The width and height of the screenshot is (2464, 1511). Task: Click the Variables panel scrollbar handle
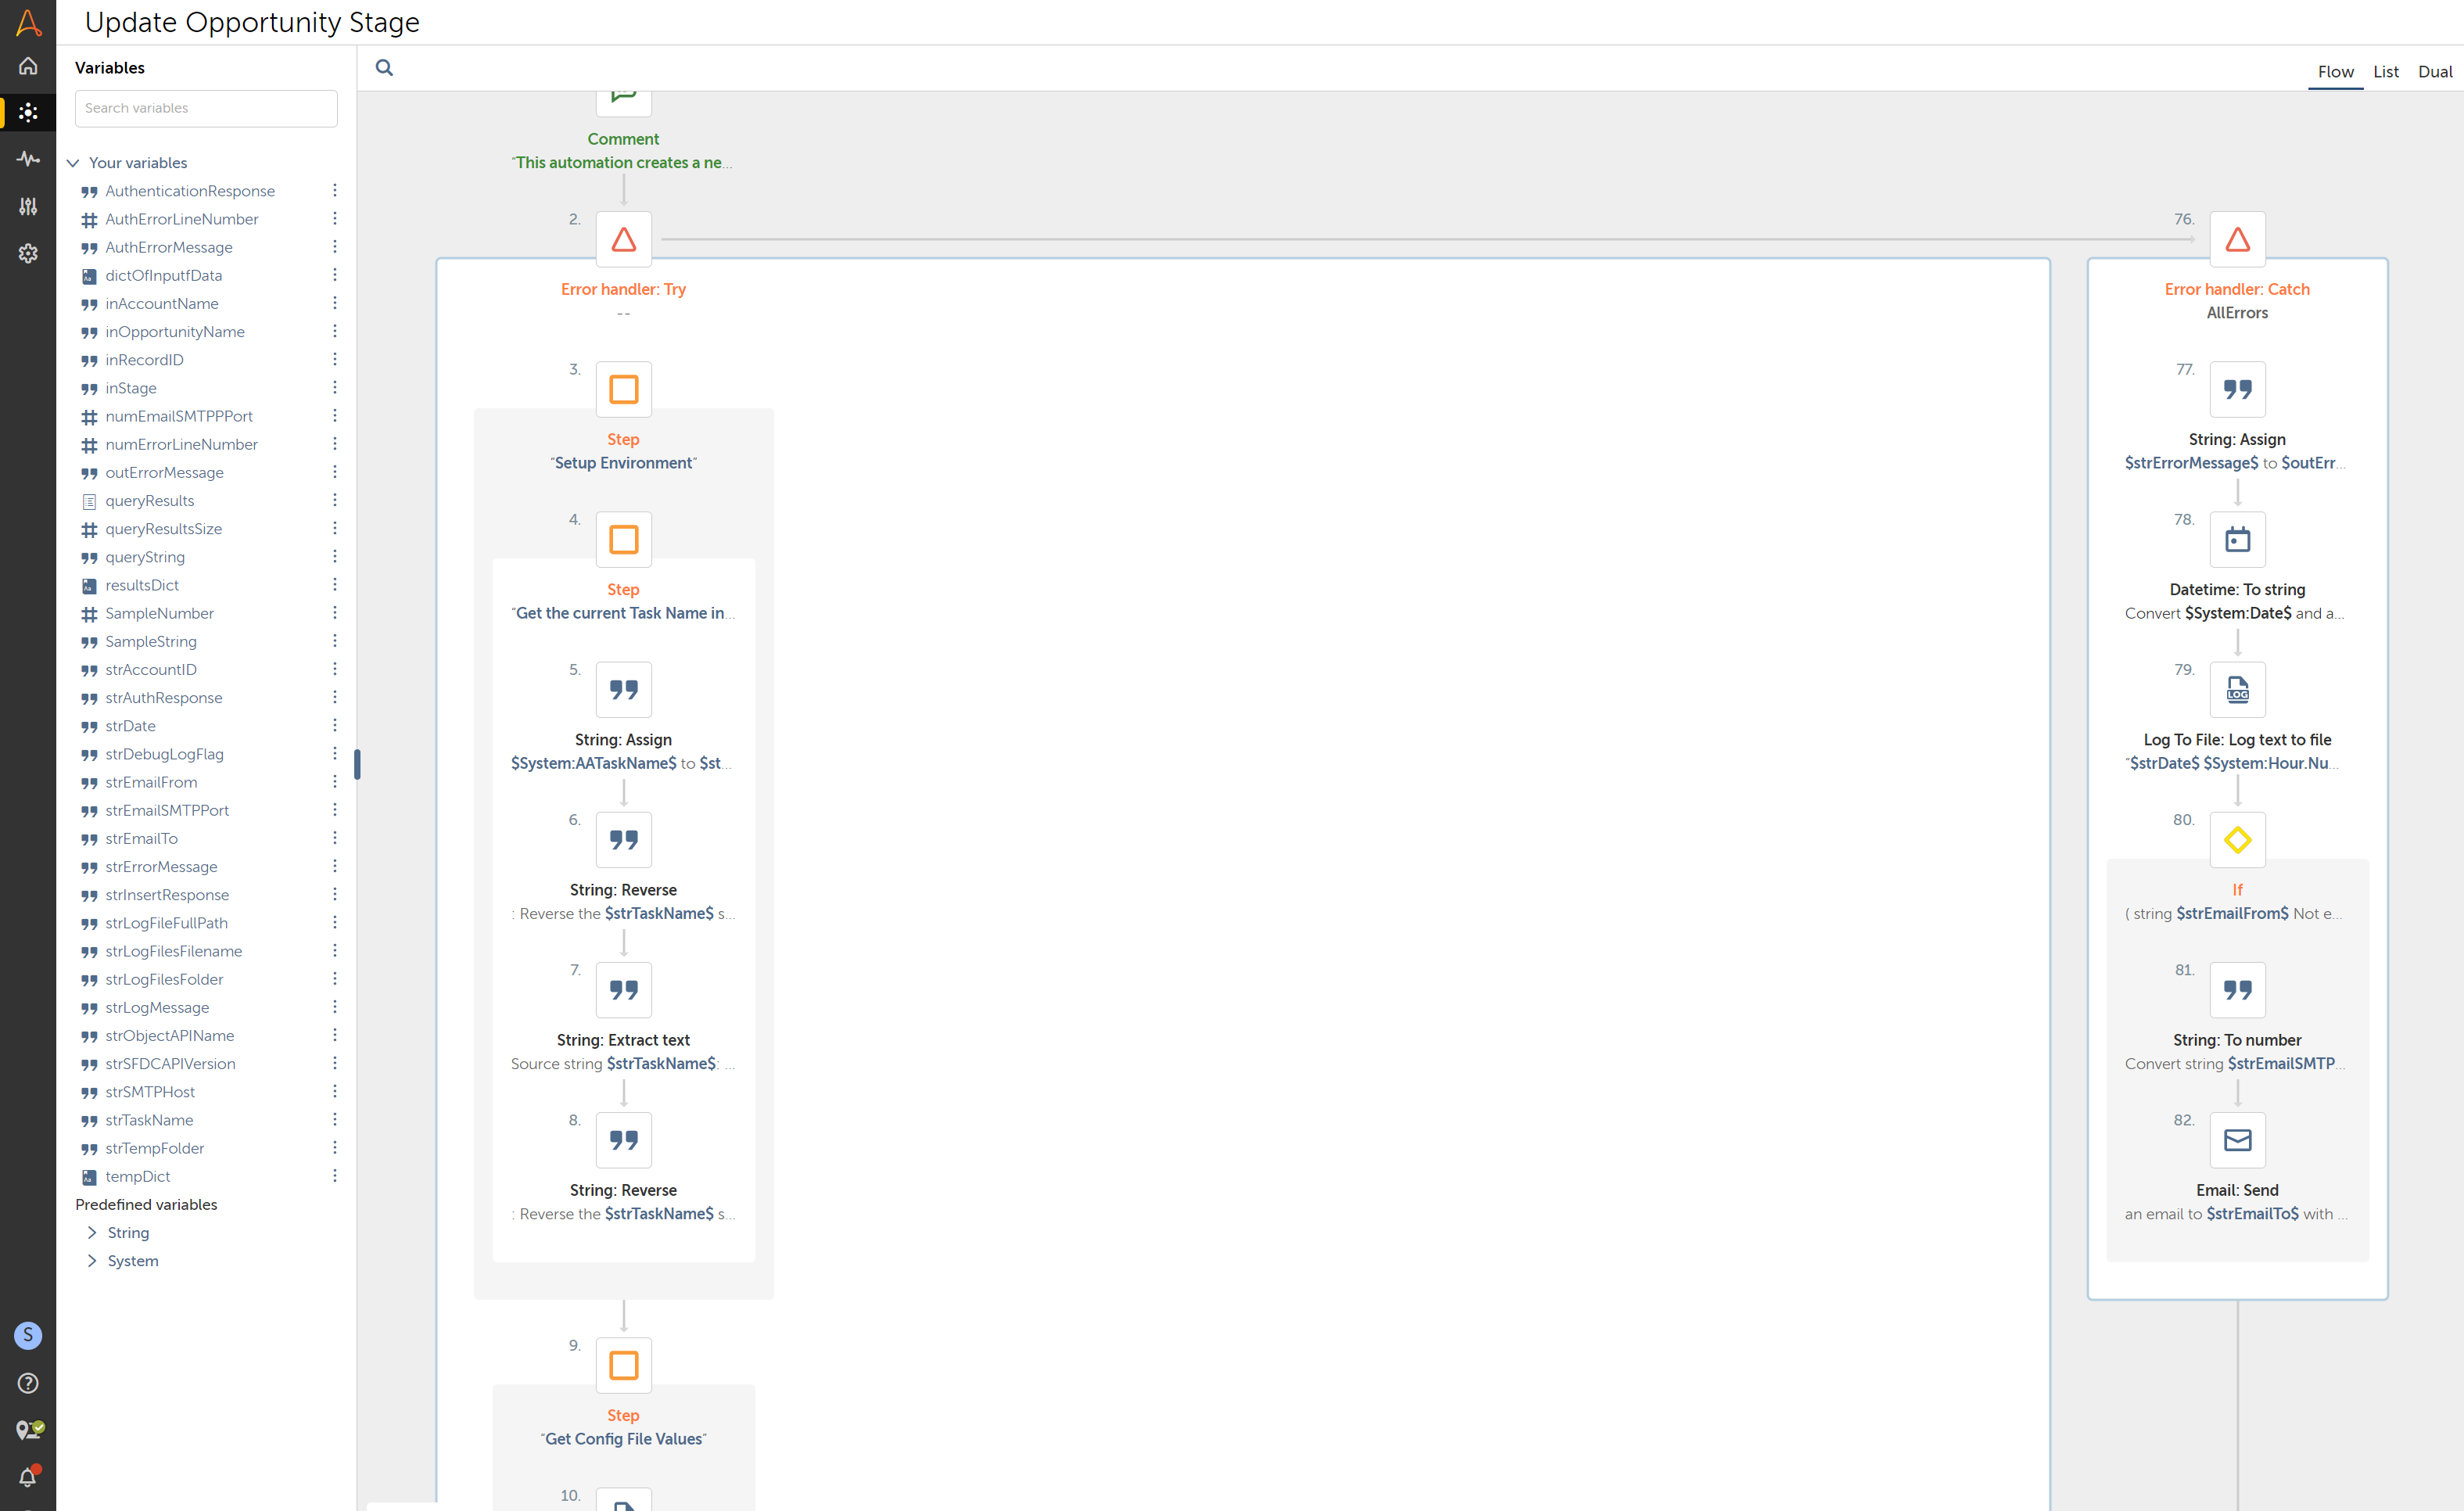tap(357, 764)
